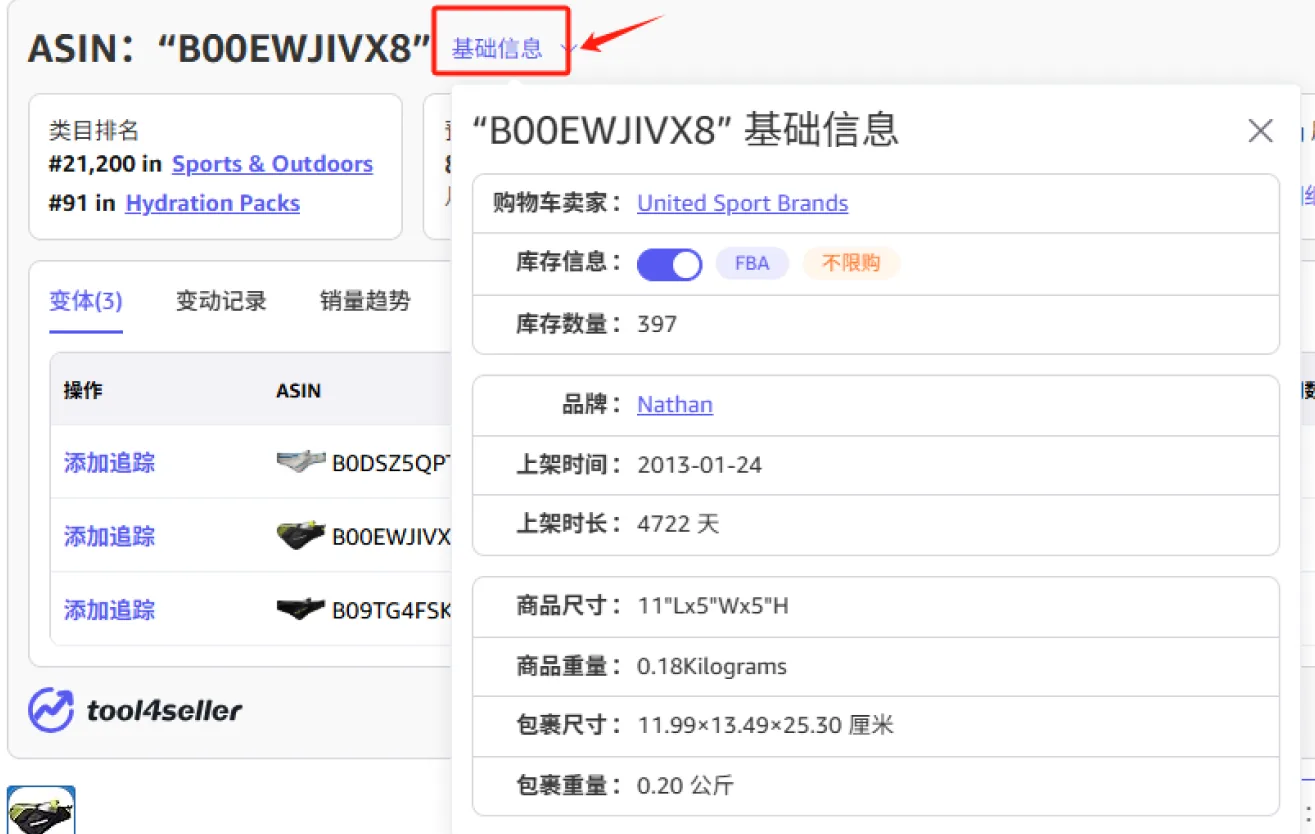Click the 包裹尺寸 value 11.99×13.49×25.30 厘米
Viewport: 1315px width, 834px height.
pos(765,725)
